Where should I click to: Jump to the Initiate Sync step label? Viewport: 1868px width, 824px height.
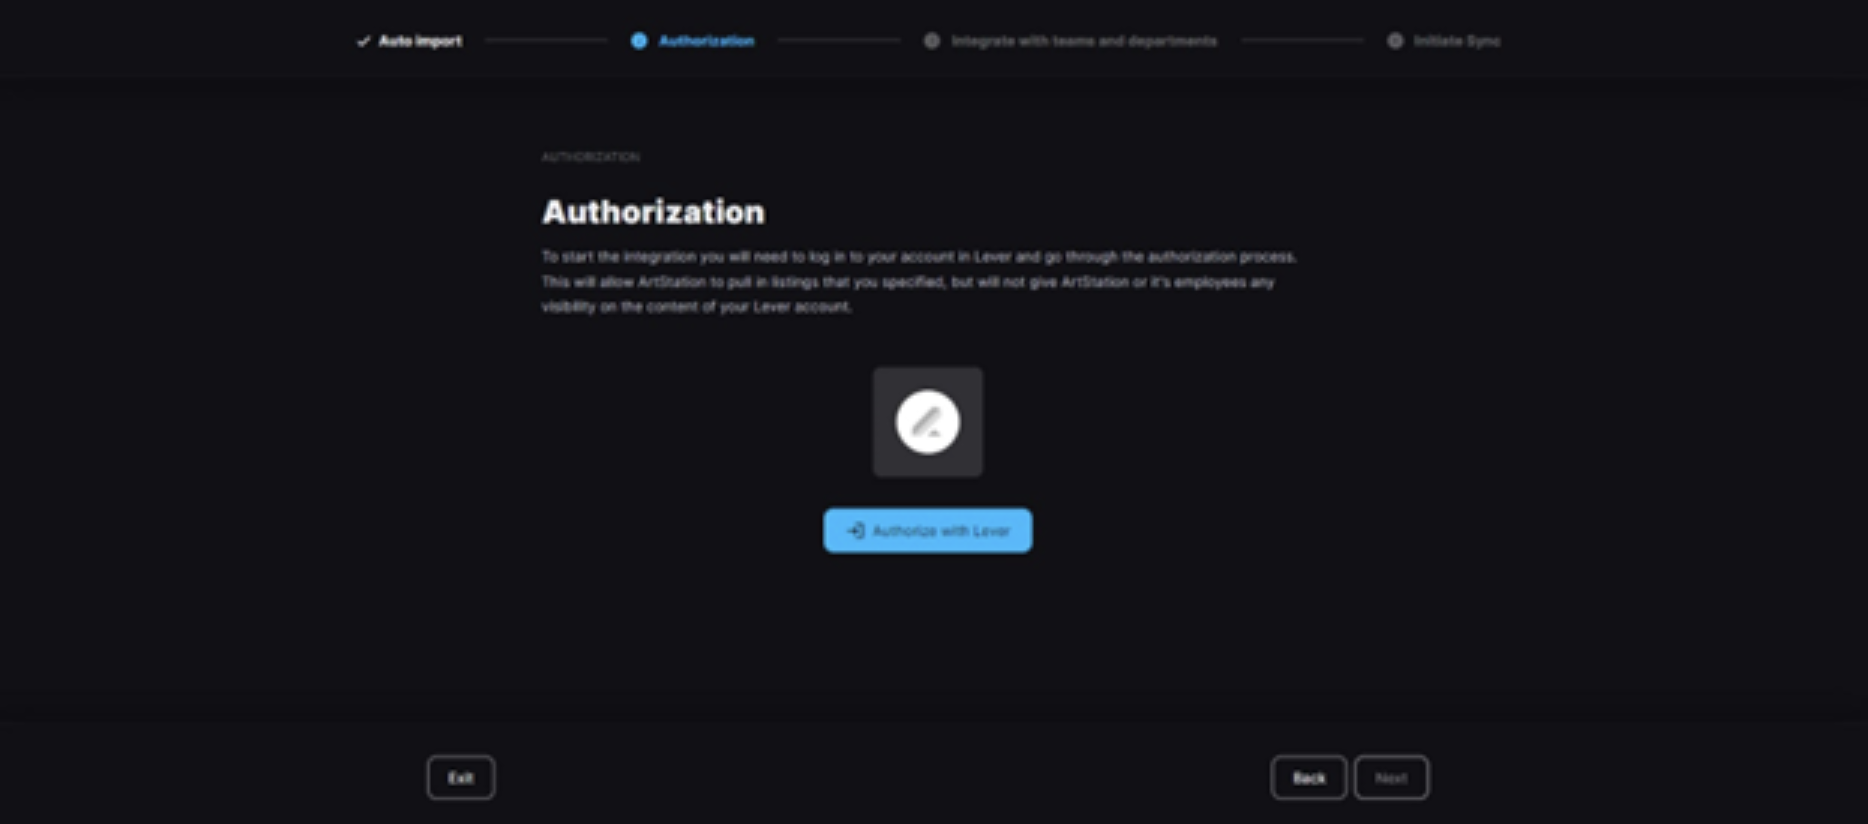coord(1457,41)
